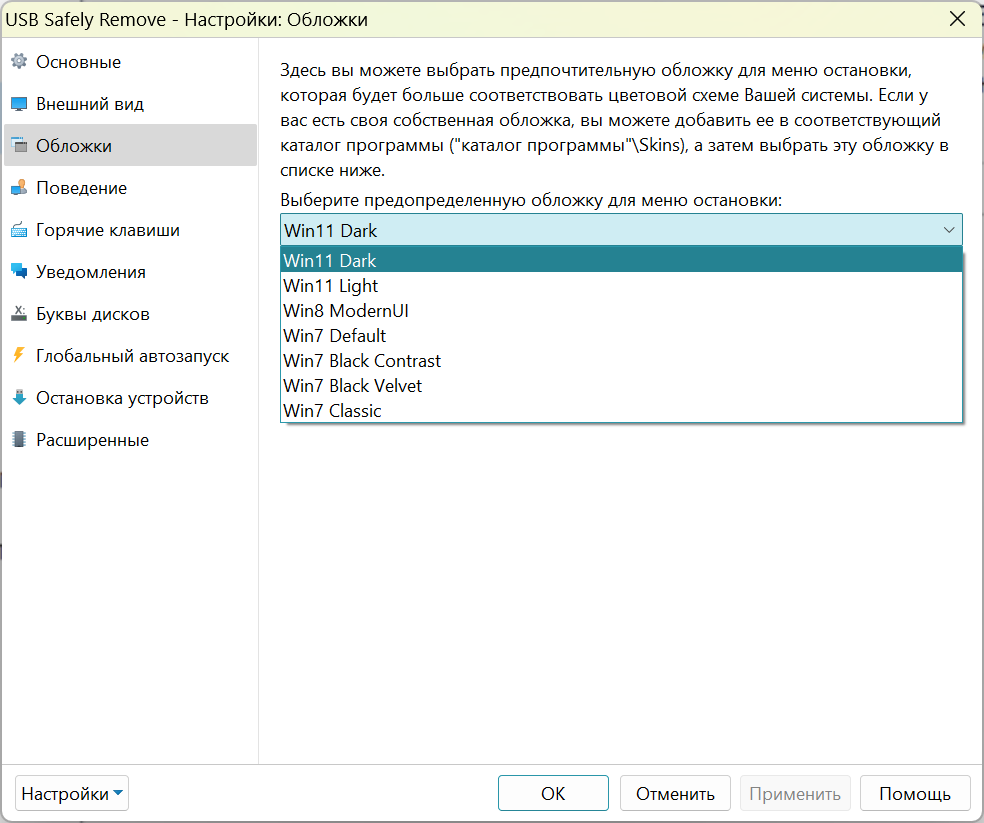
Task: Choose Win11 Light from the list
Action: 621,286
